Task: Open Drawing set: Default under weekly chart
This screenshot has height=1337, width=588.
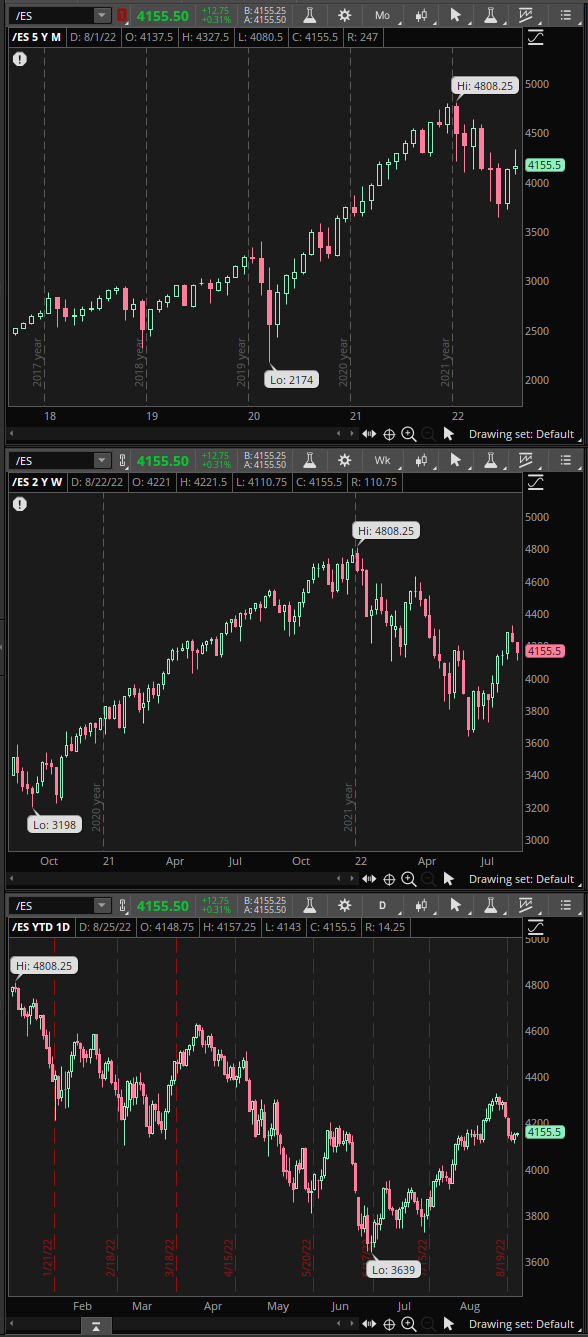Action: (521, 879)
